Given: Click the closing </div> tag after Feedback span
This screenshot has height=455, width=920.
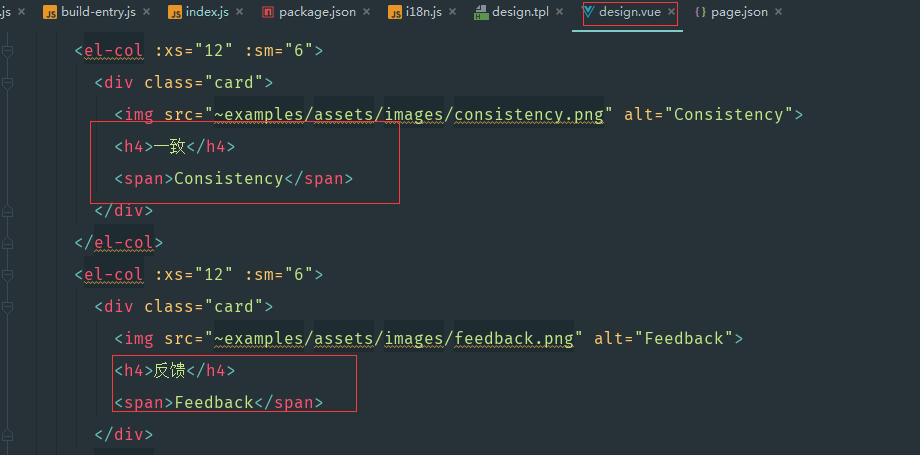Looking at the screenshot, I should click(x=124, y=434).
